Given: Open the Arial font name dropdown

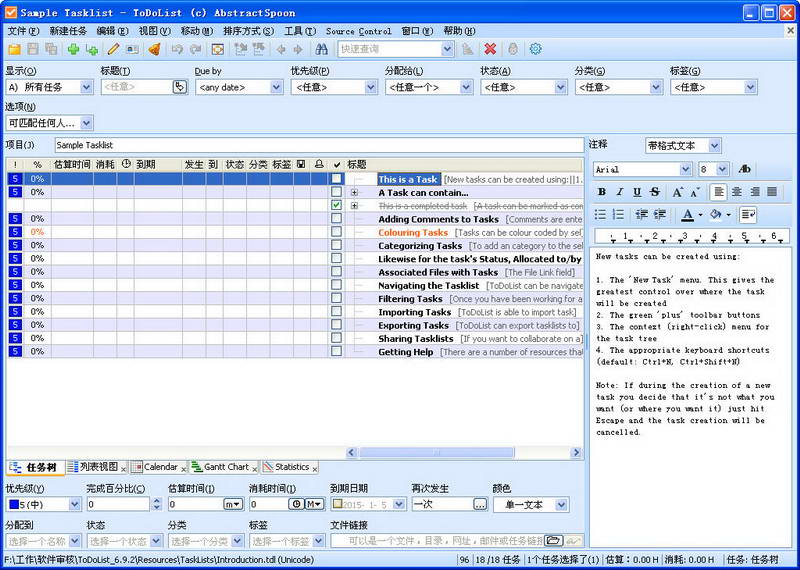Looking at the screenshot, I should click(684, 170).
